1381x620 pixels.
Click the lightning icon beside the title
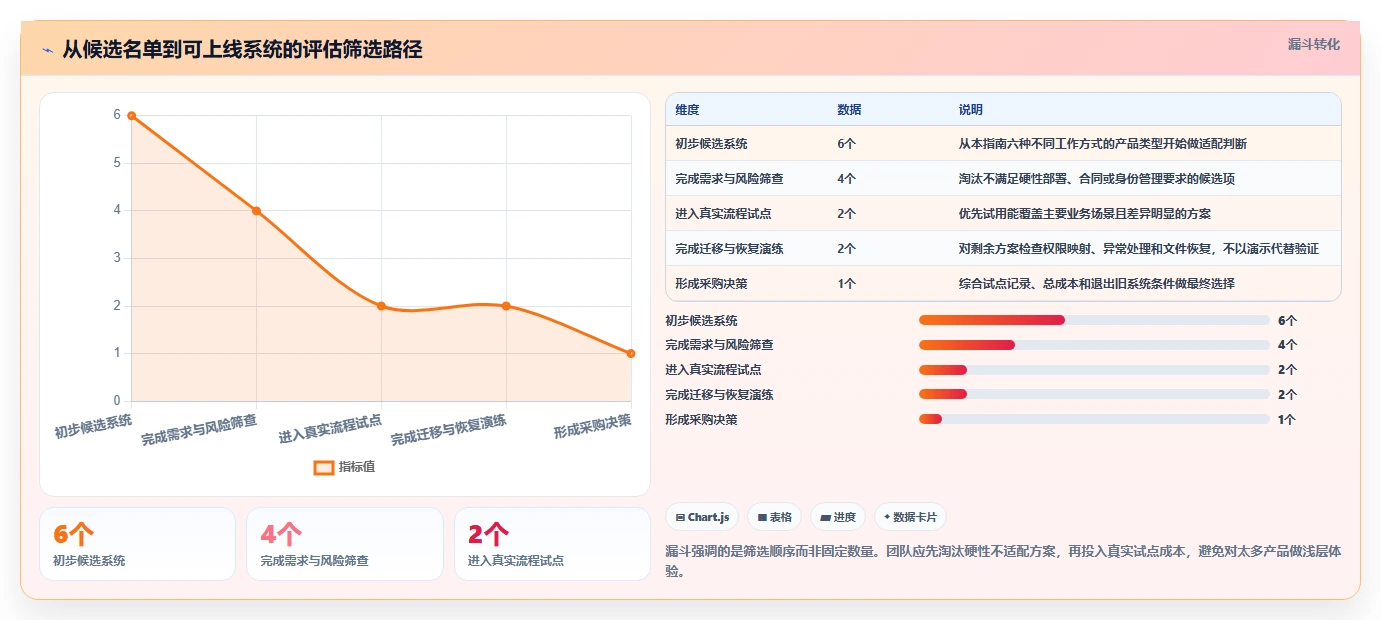[47, 50]
